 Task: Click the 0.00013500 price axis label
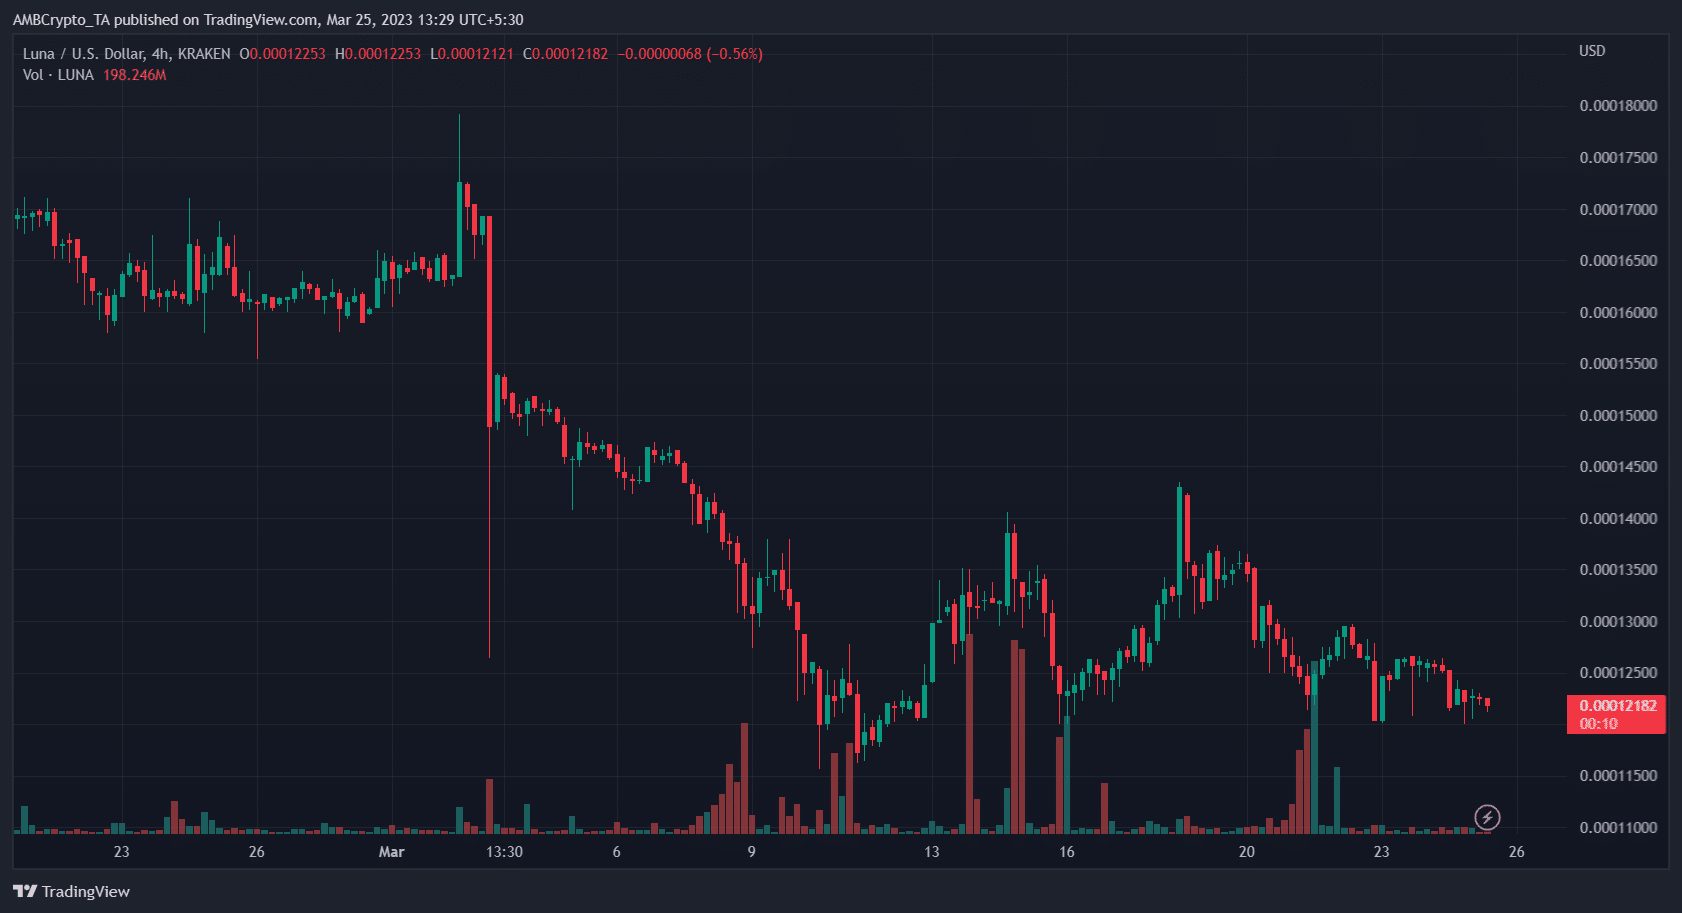point(1618,570)
